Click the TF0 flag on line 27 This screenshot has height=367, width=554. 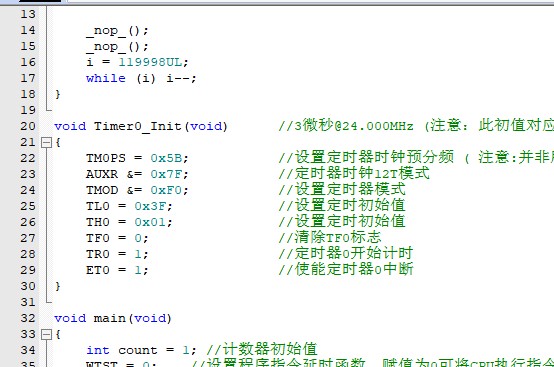(98, 238)
